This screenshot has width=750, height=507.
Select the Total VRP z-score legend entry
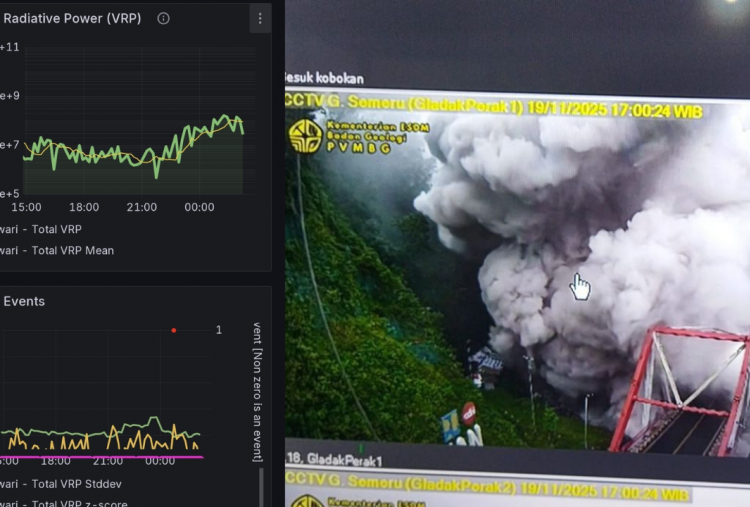pos(64,503)
